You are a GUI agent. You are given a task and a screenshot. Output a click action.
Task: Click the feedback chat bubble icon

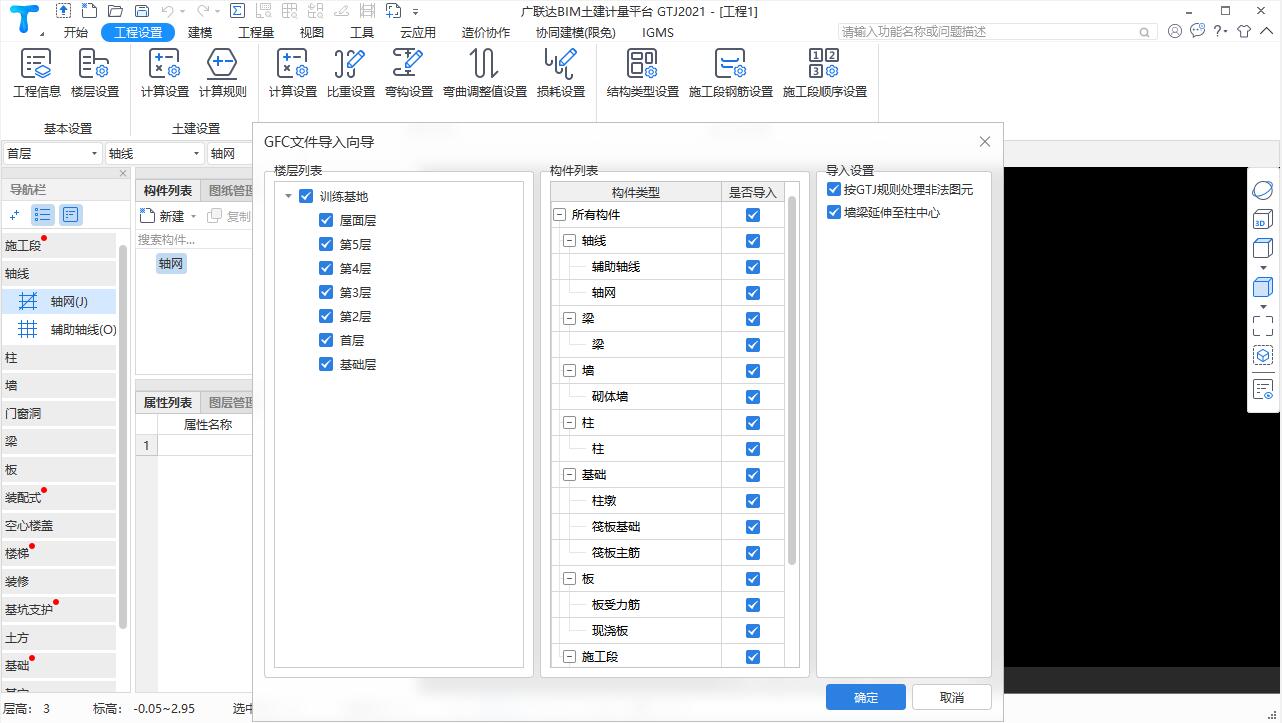coord(1197,32)
